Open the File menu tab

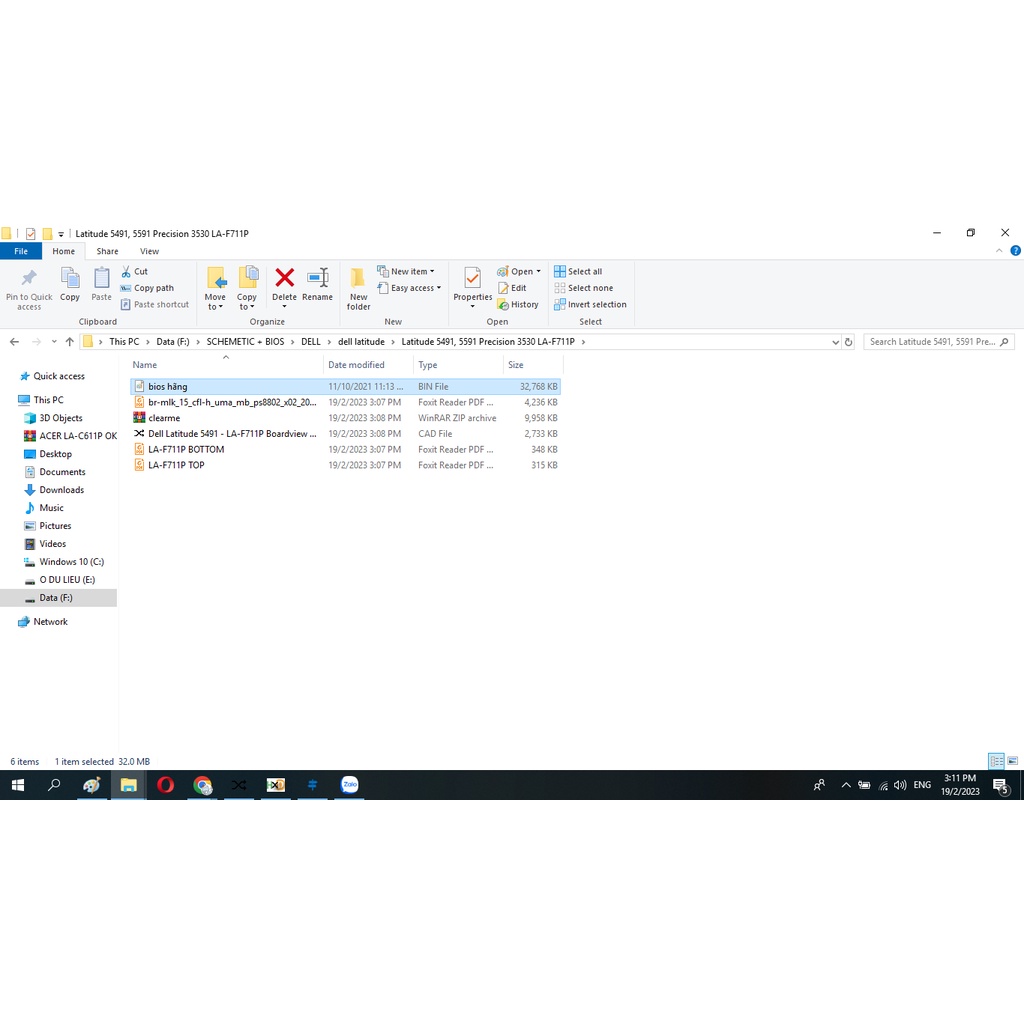pyautogui.click(x=21, y=251)
